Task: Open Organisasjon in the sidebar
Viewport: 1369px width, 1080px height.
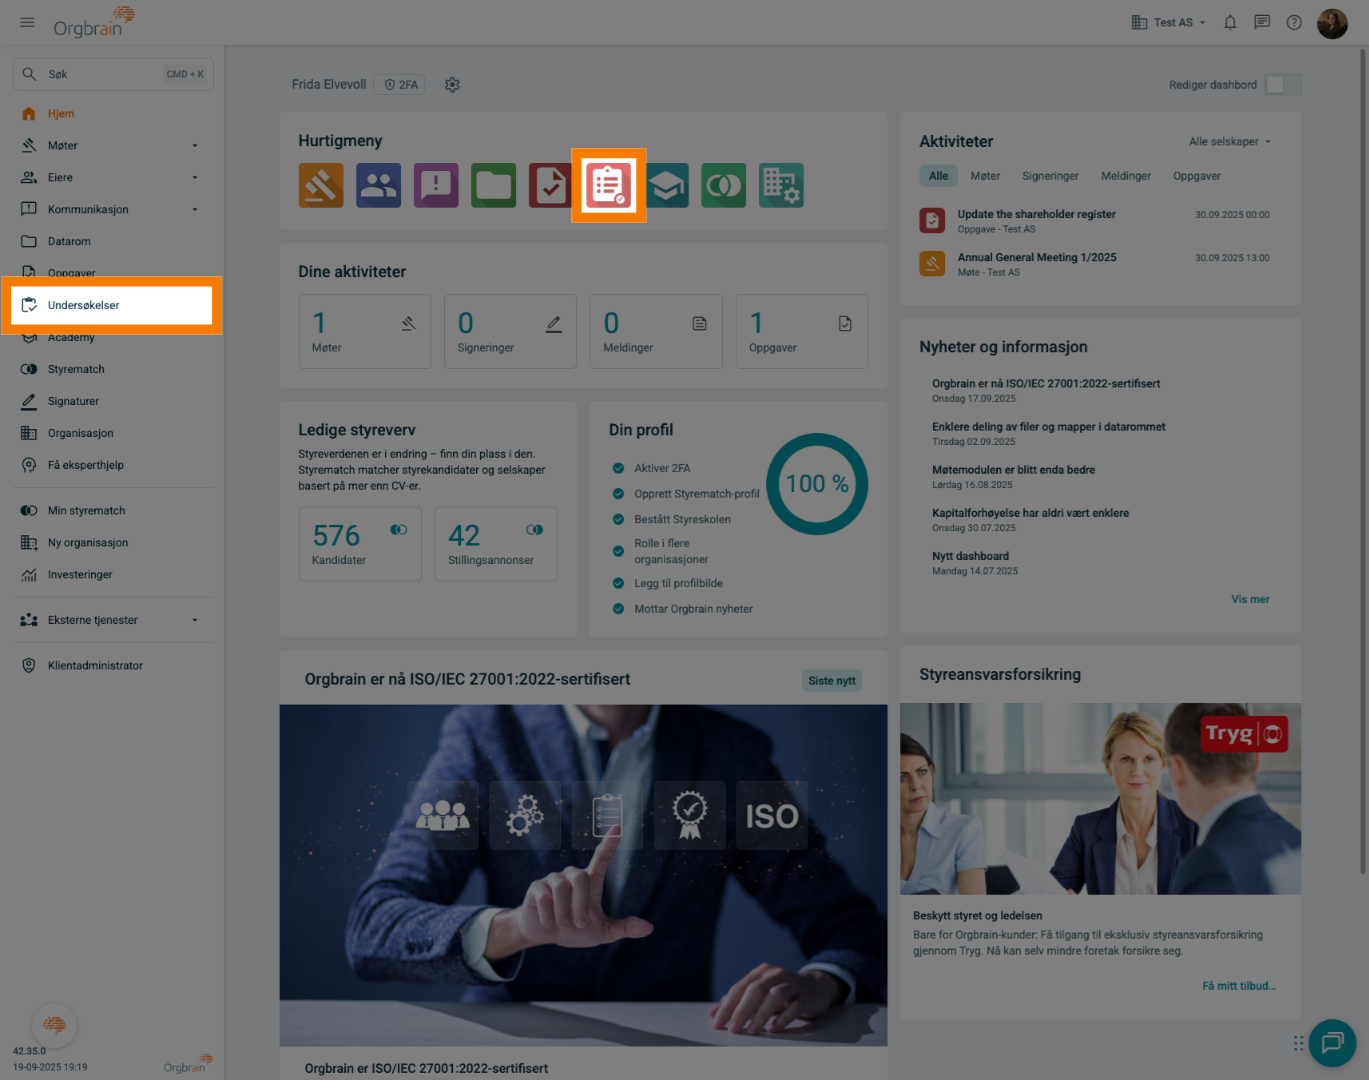Action: (x=113, y=433)
